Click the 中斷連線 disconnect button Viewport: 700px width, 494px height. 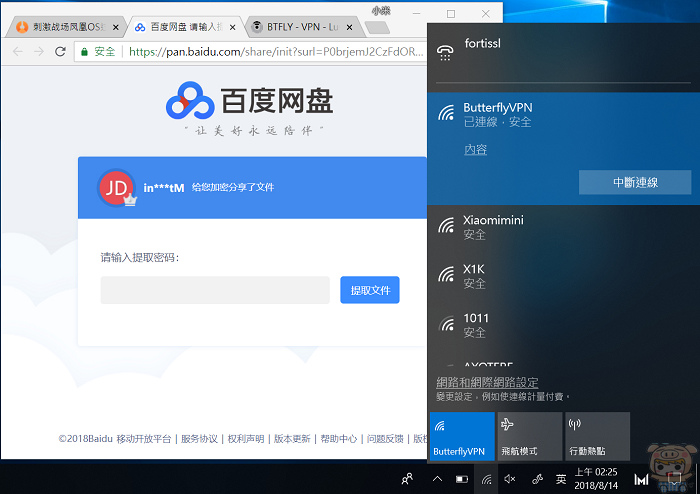635,182
